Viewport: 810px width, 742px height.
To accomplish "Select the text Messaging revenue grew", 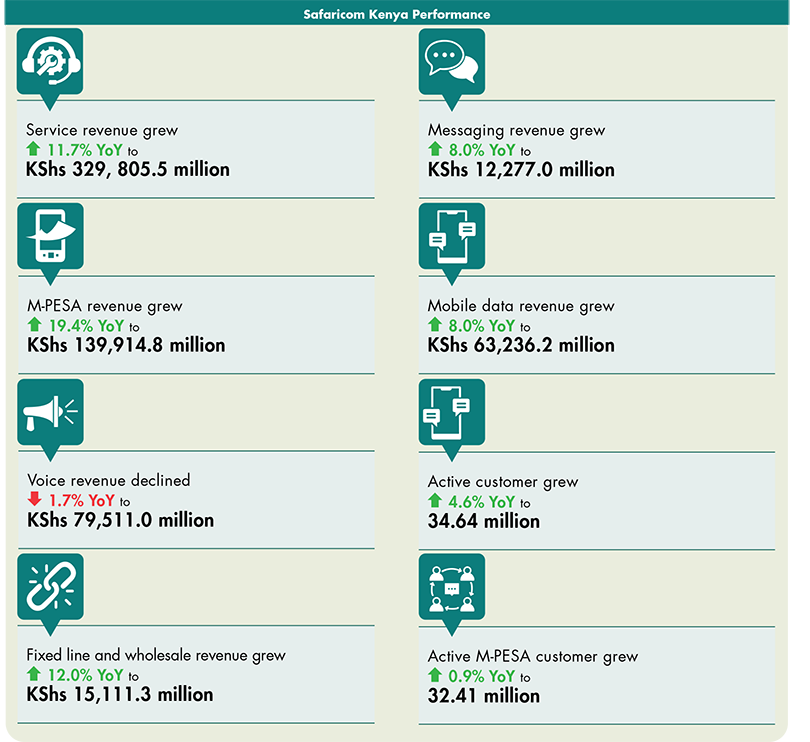I will [516, 131].
